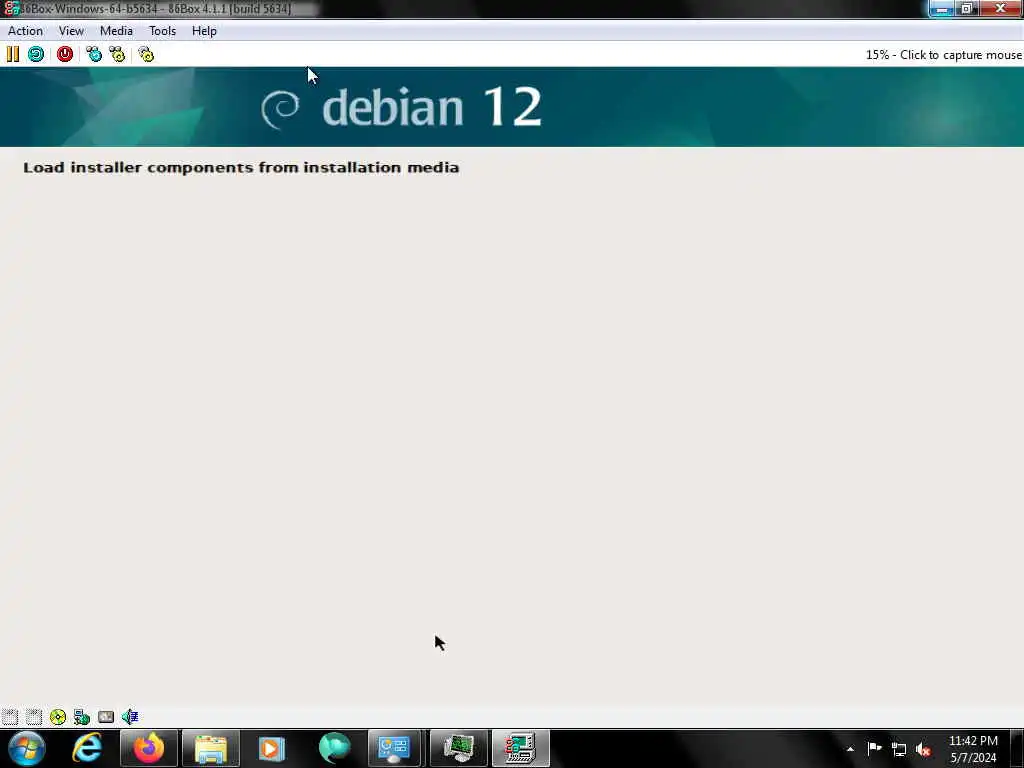Click first floppy drive status icon
The height and width of the screenshot is (768, 1024).
10,717
